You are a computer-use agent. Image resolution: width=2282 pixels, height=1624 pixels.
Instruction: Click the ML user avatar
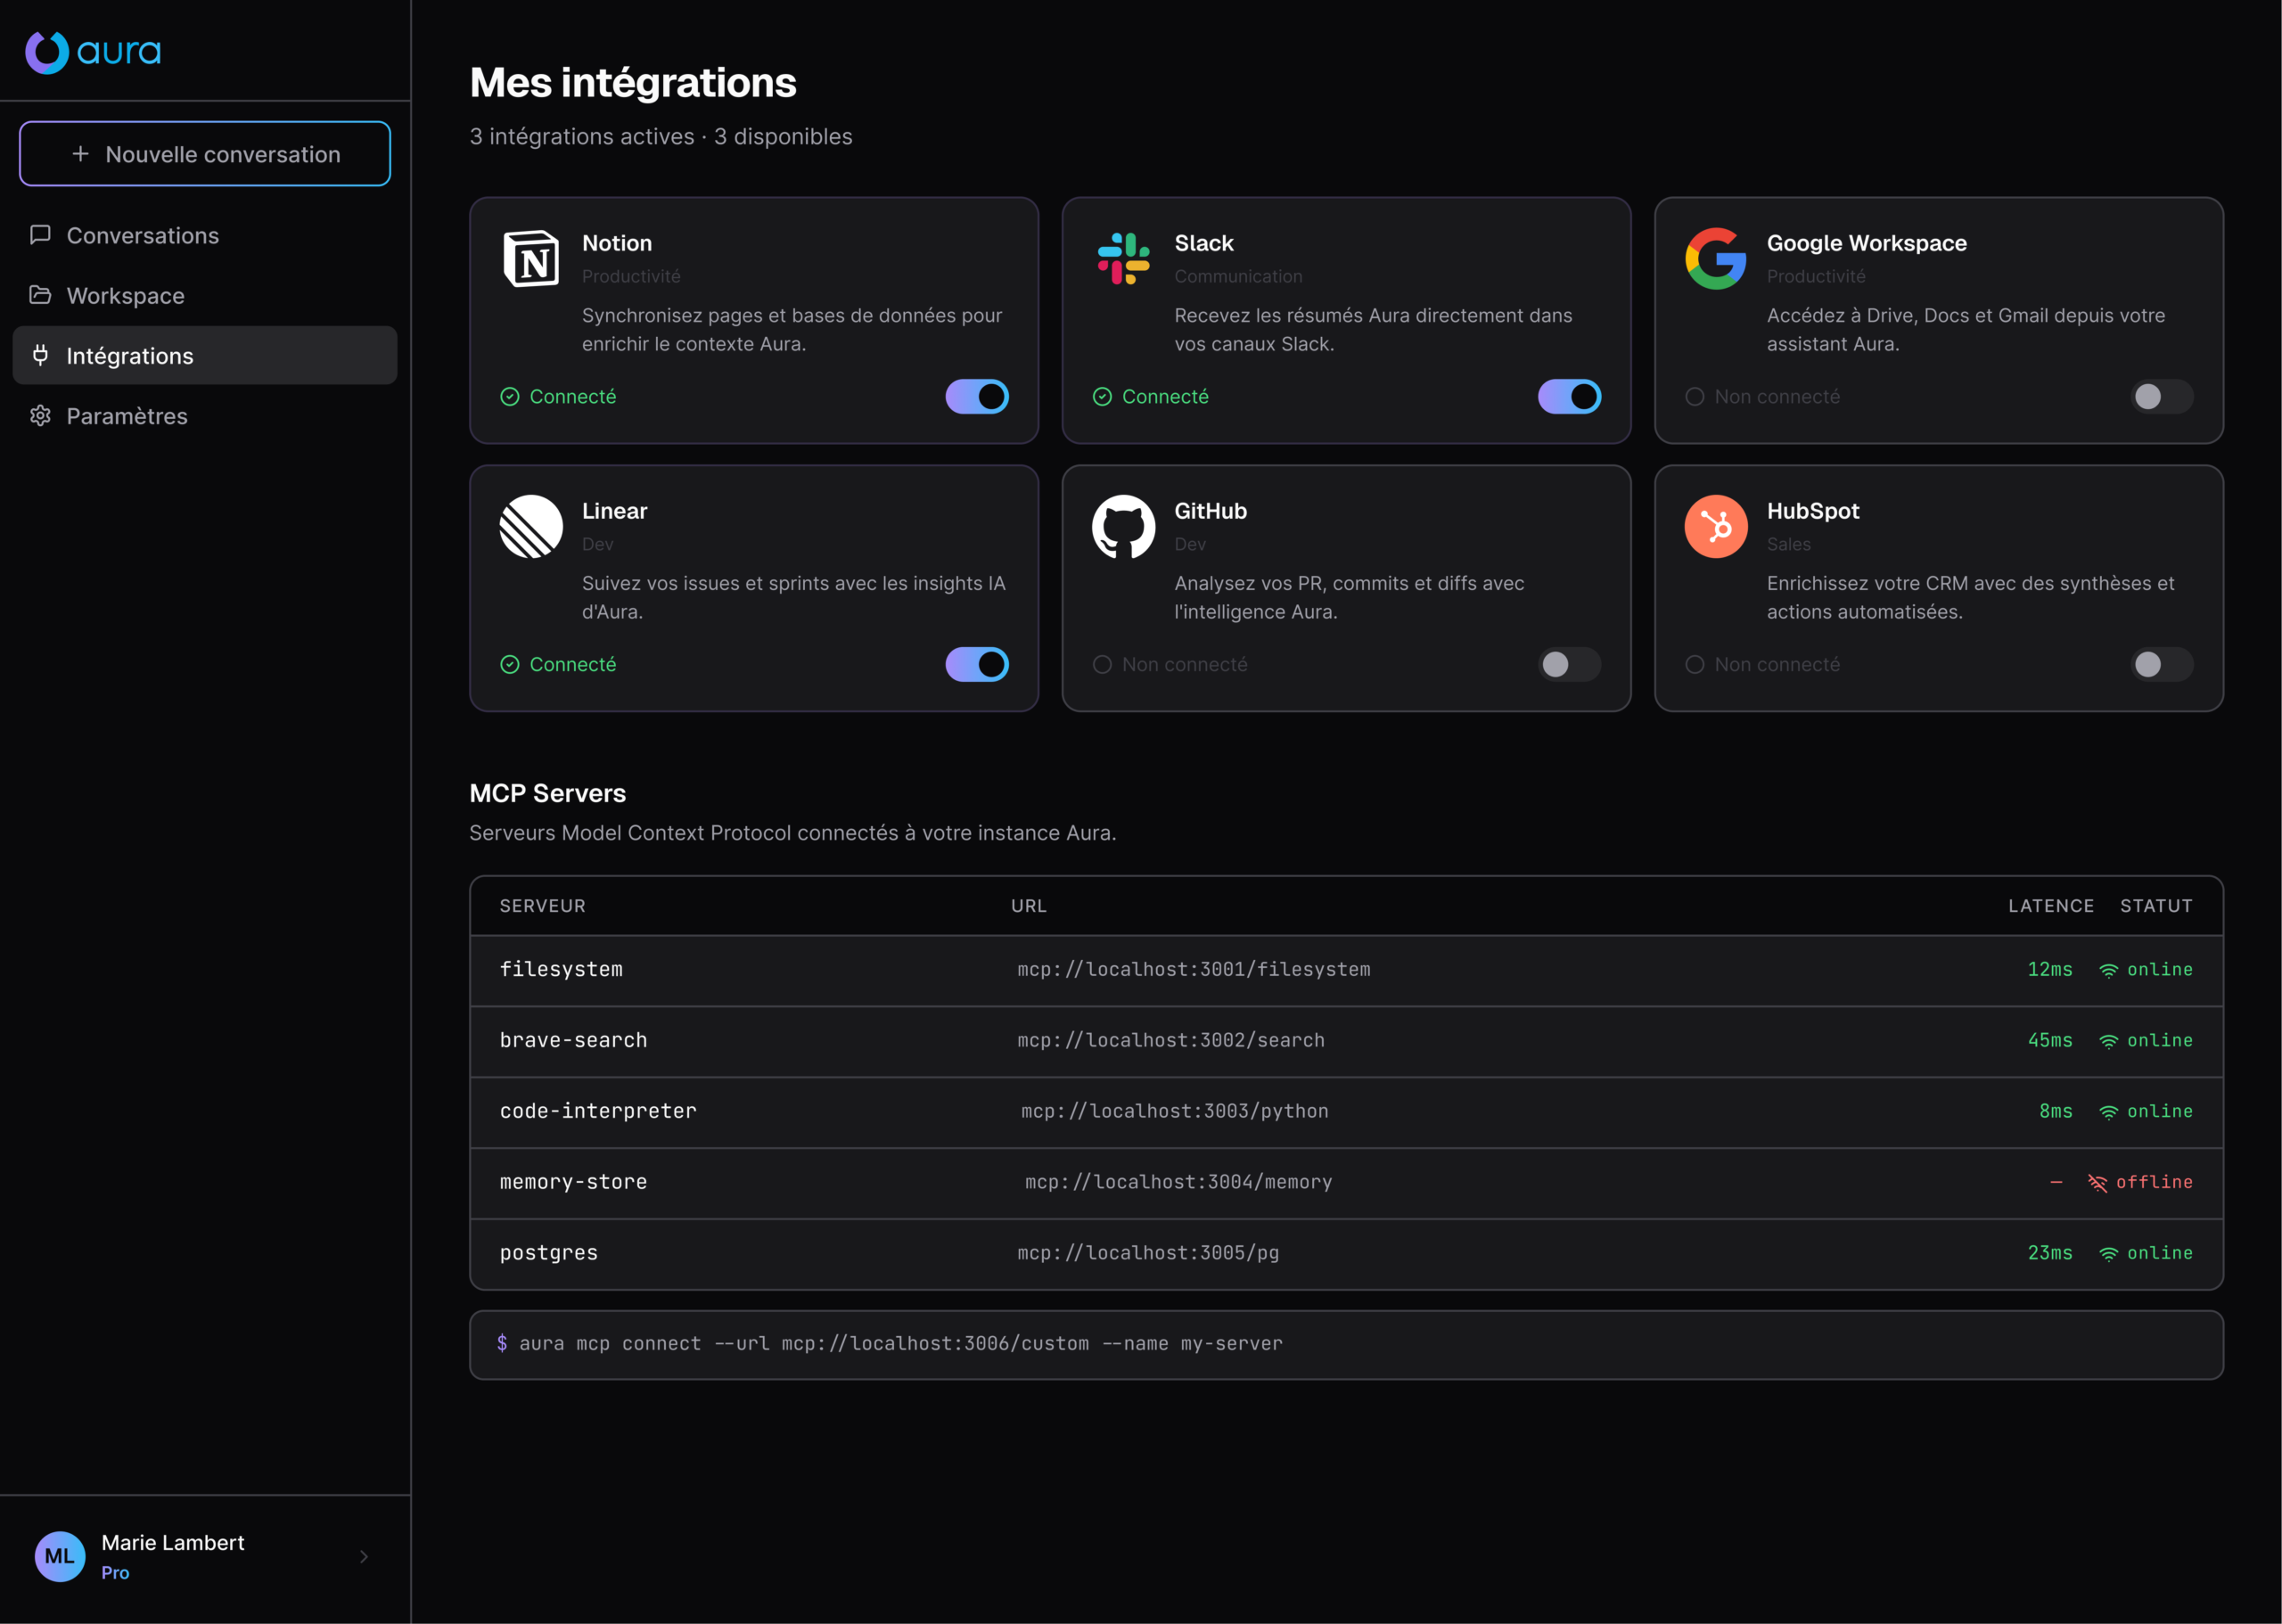[60, 1556]
